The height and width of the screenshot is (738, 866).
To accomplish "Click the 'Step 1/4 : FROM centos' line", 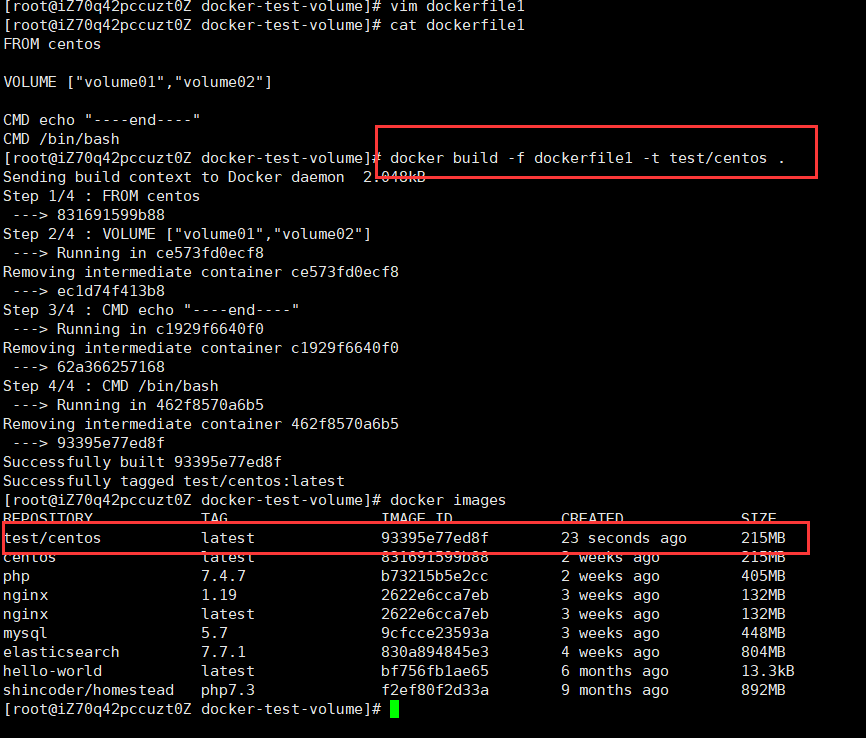I will point(101,196).
